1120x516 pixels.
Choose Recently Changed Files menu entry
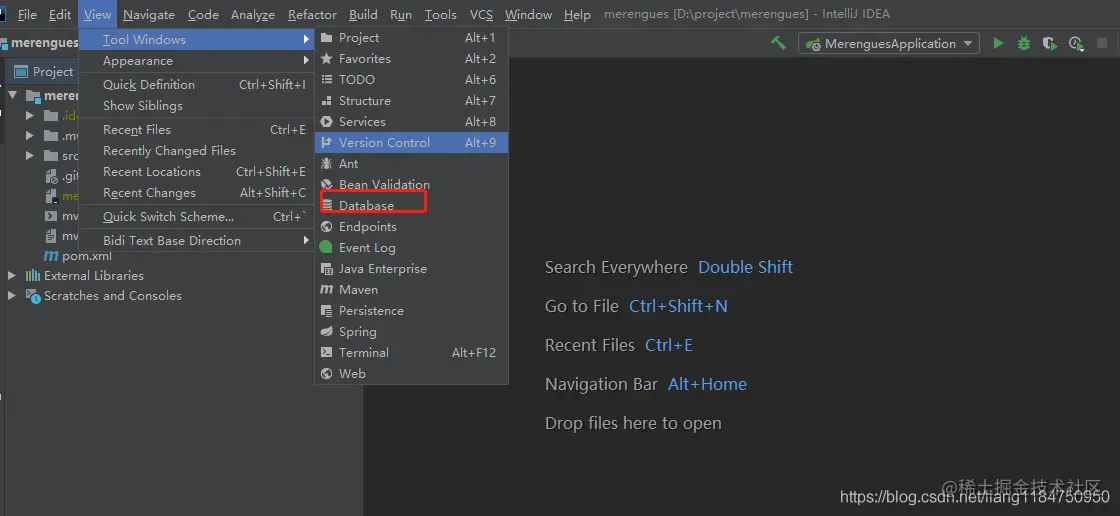[x=196, y=151]
